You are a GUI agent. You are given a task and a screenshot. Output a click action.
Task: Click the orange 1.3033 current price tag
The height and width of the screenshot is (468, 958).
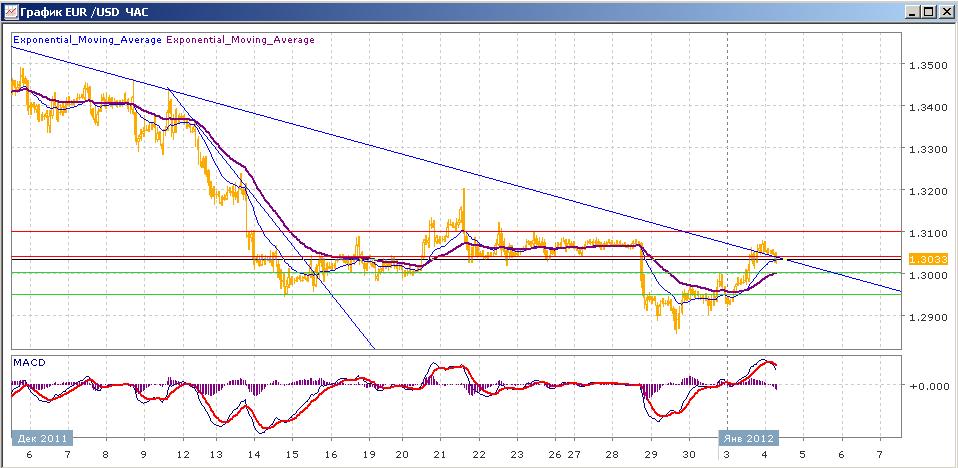(929, 260)
